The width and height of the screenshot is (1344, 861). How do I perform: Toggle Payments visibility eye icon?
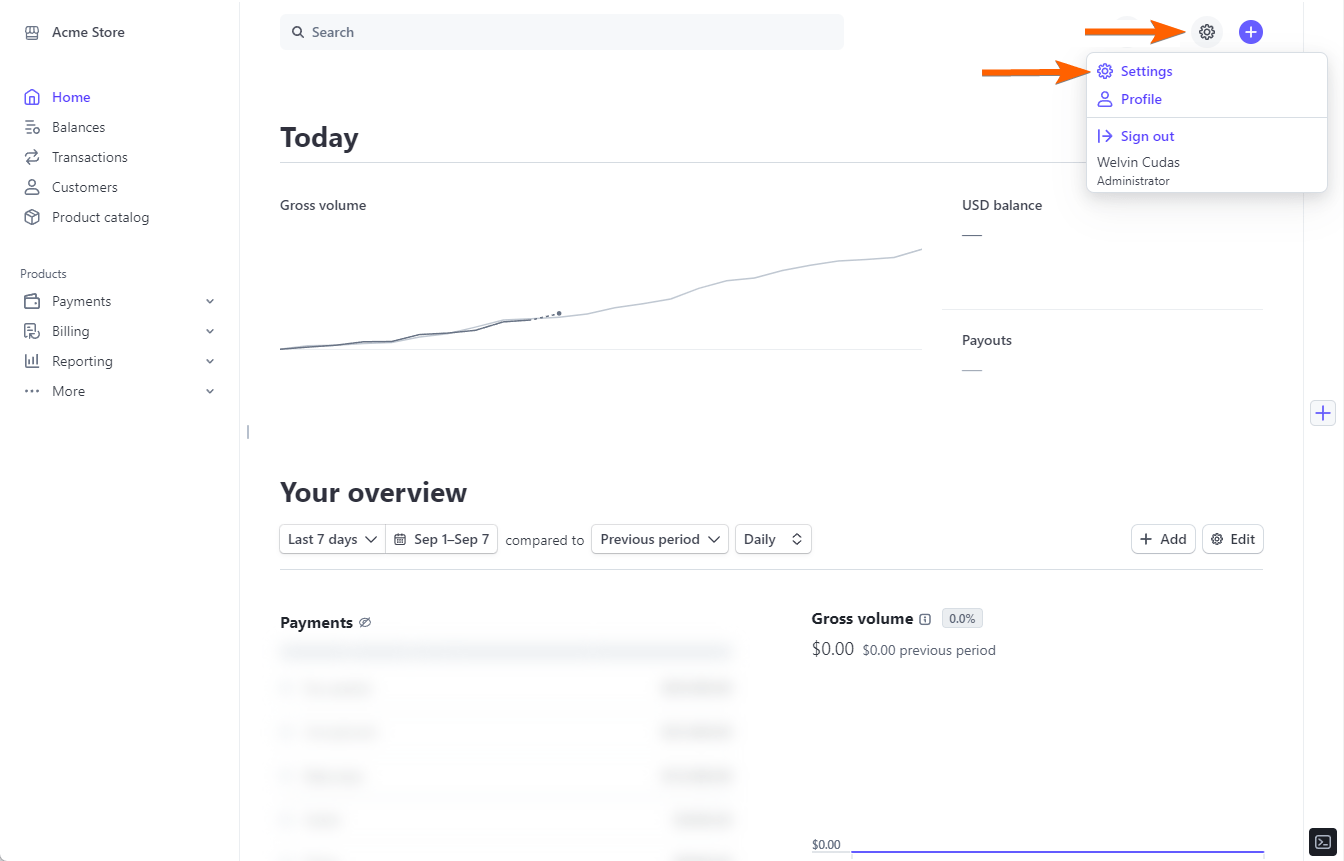click(365, 622)
